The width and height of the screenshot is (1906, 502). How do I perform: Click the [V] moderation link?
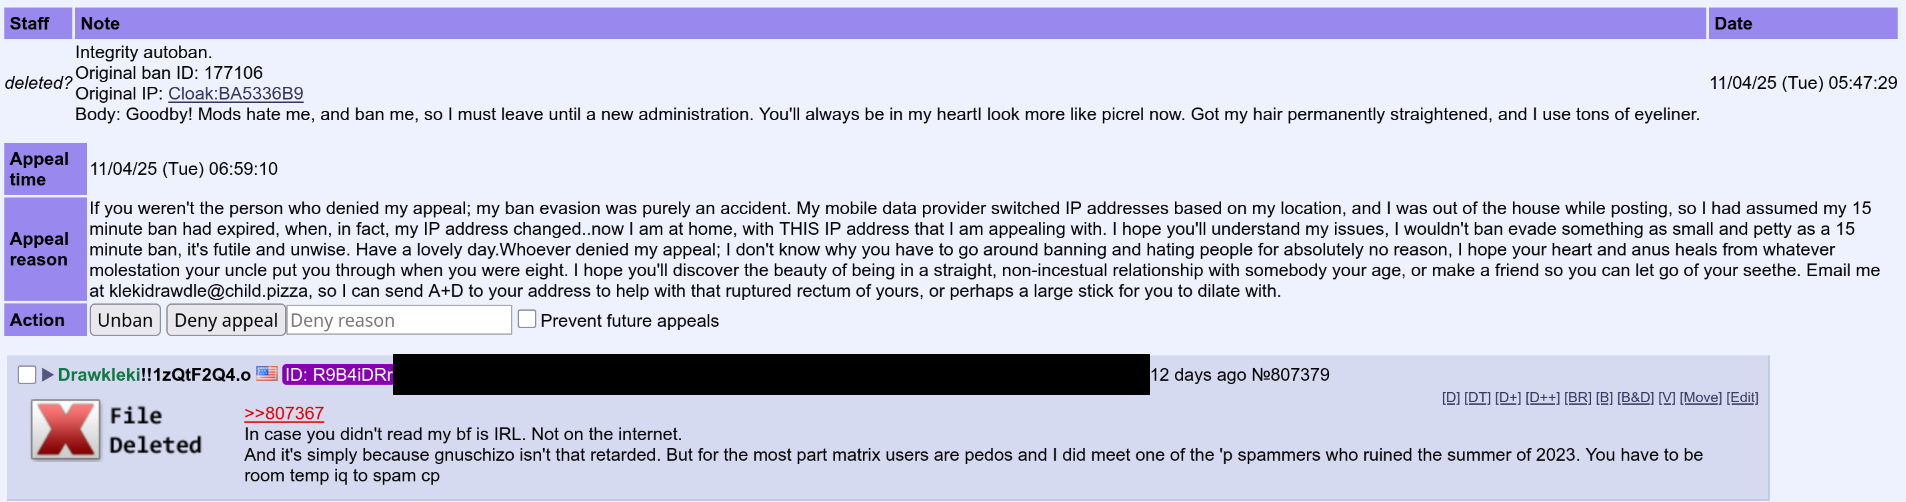pos(1666,398)
